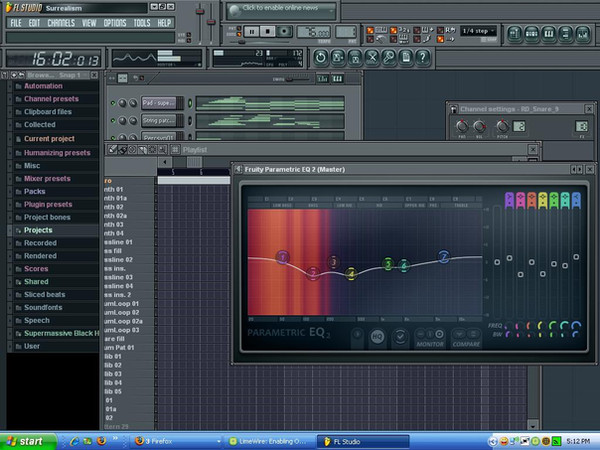This screenshot has width=600, height=450.
Task: Select the pencil draw tool in Playlist
Action: (112, 150)
